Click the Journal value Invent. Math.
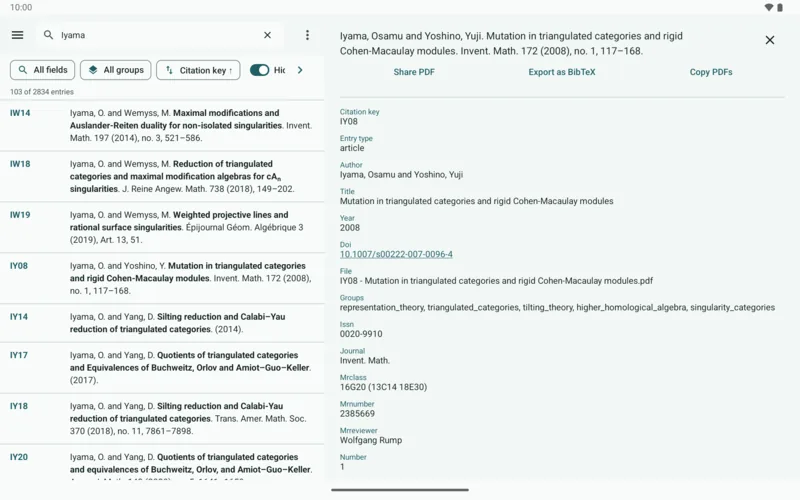This screenshot has height=500, width=800. point(365,360)
